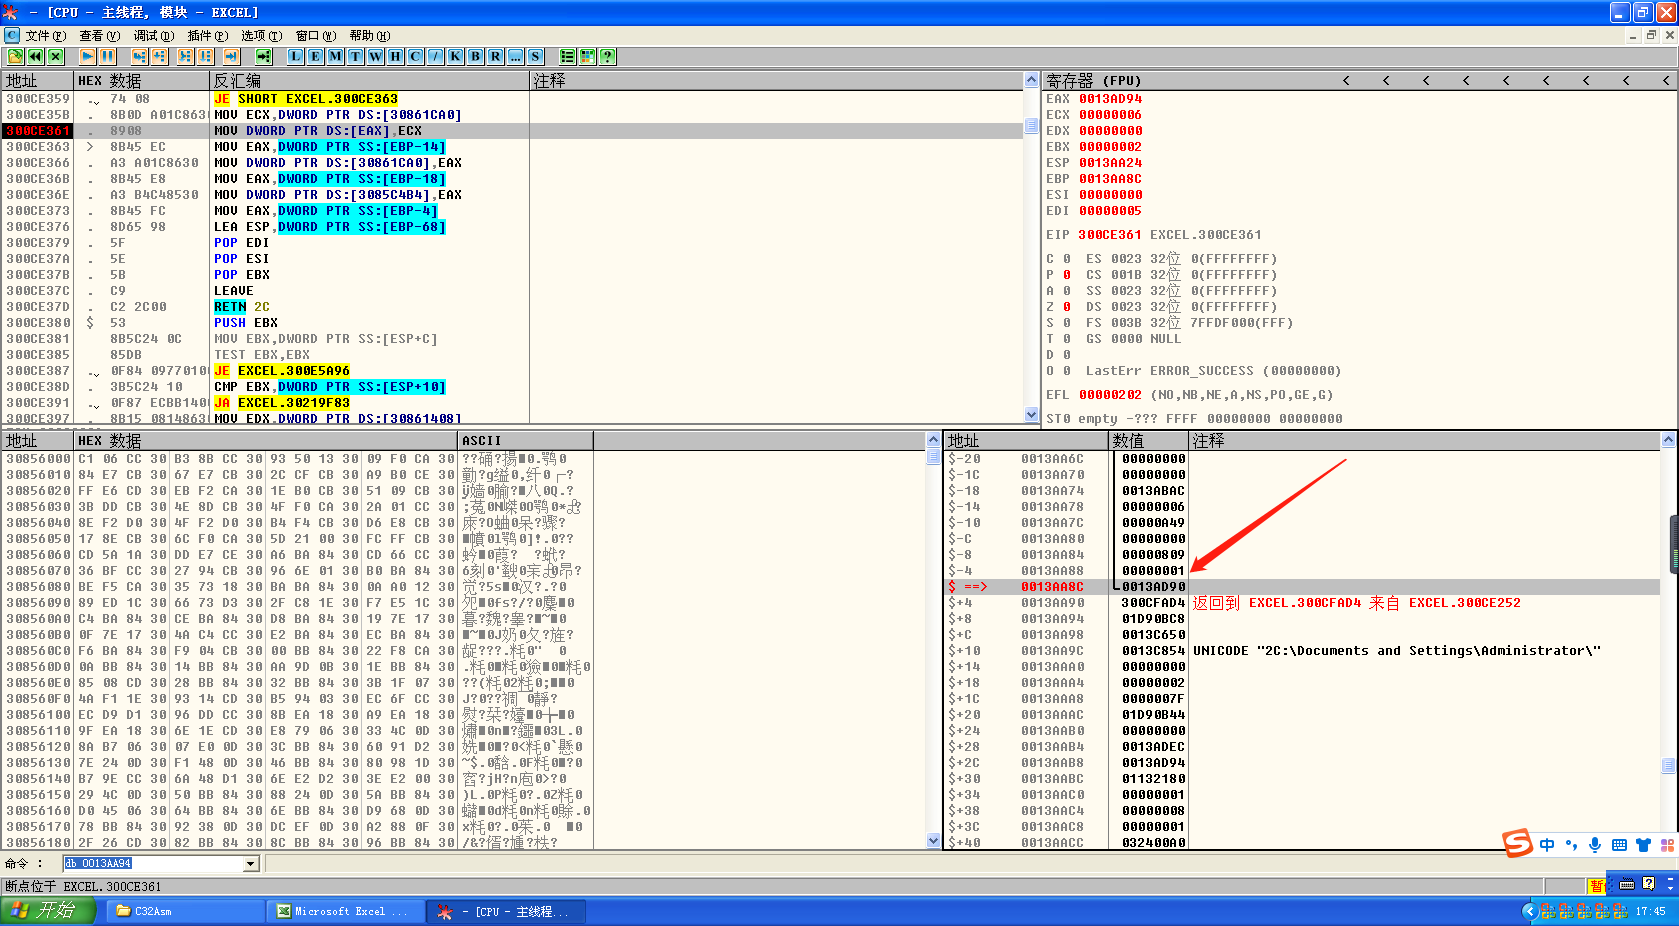1679x926 pixels.
Task: Select EAX register value 0013AD94
Action: pyautogui.click(x=1110, y=99)
